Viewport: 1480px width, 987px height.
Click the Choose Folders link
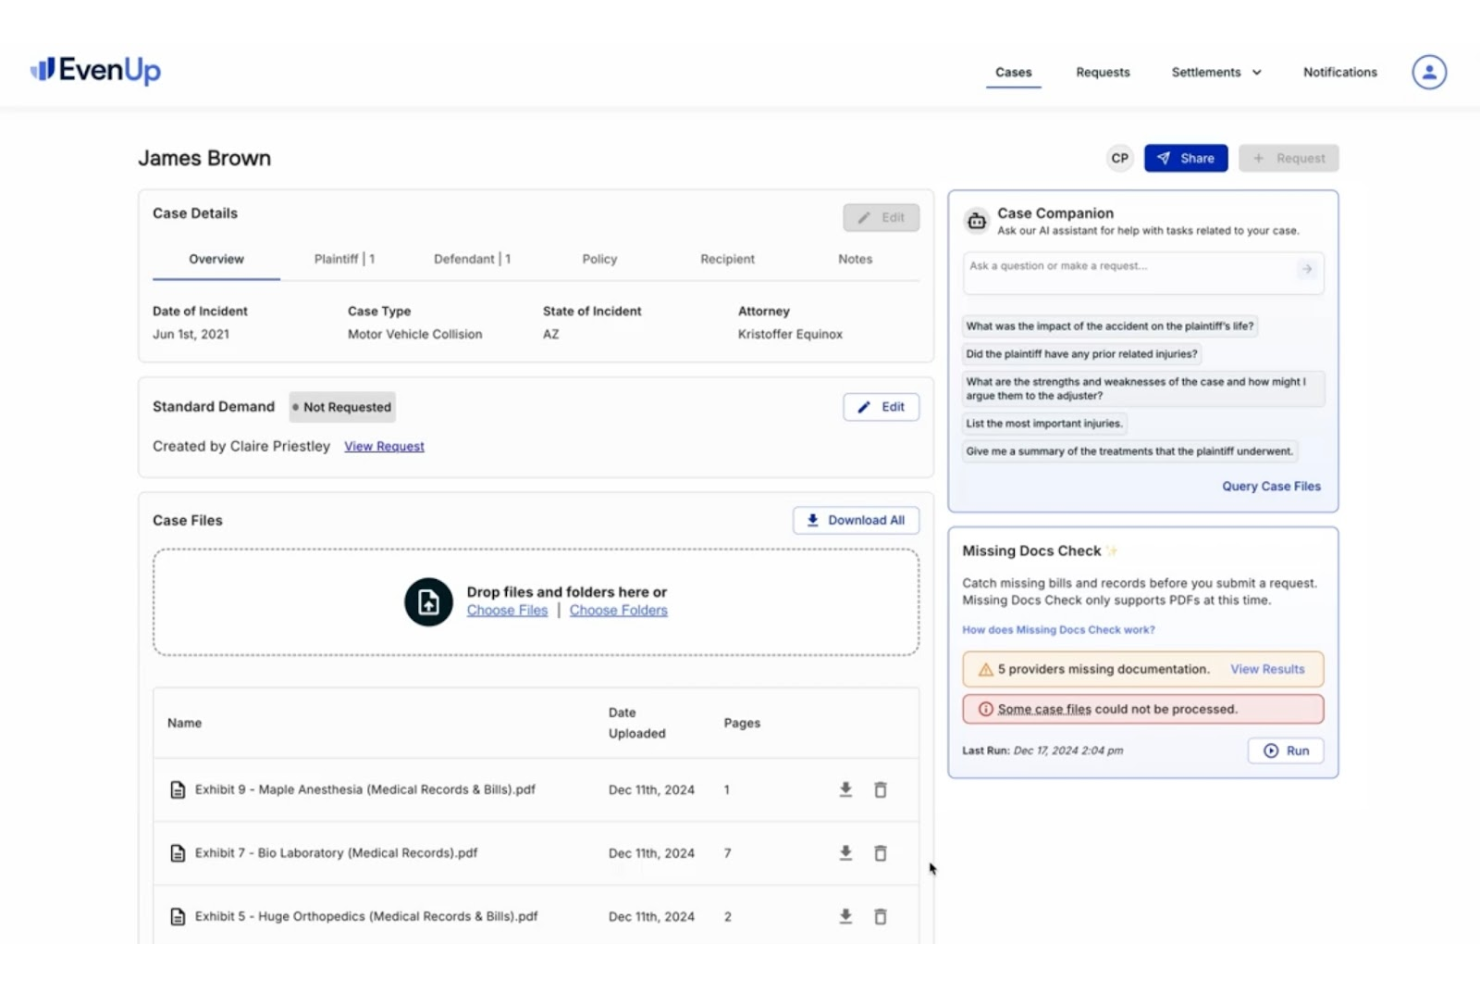619,610
